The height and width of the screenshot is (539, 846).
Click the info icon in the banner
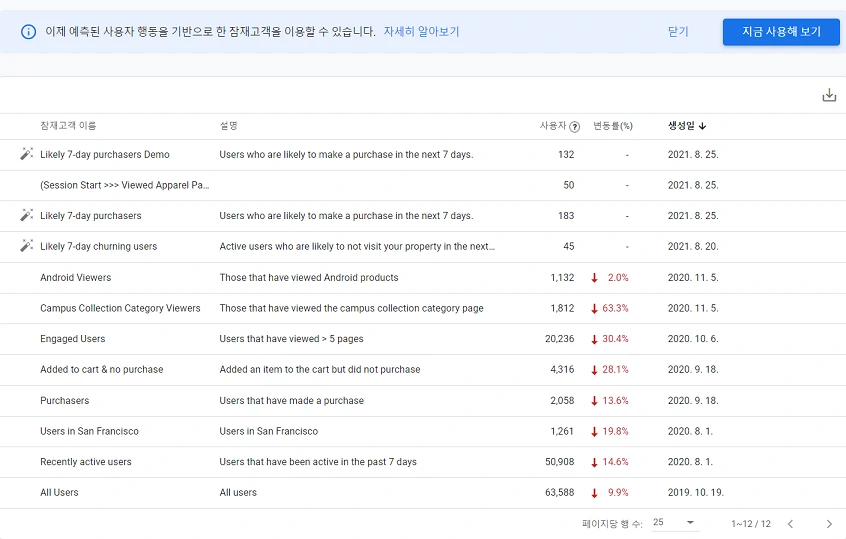[28, 32]
